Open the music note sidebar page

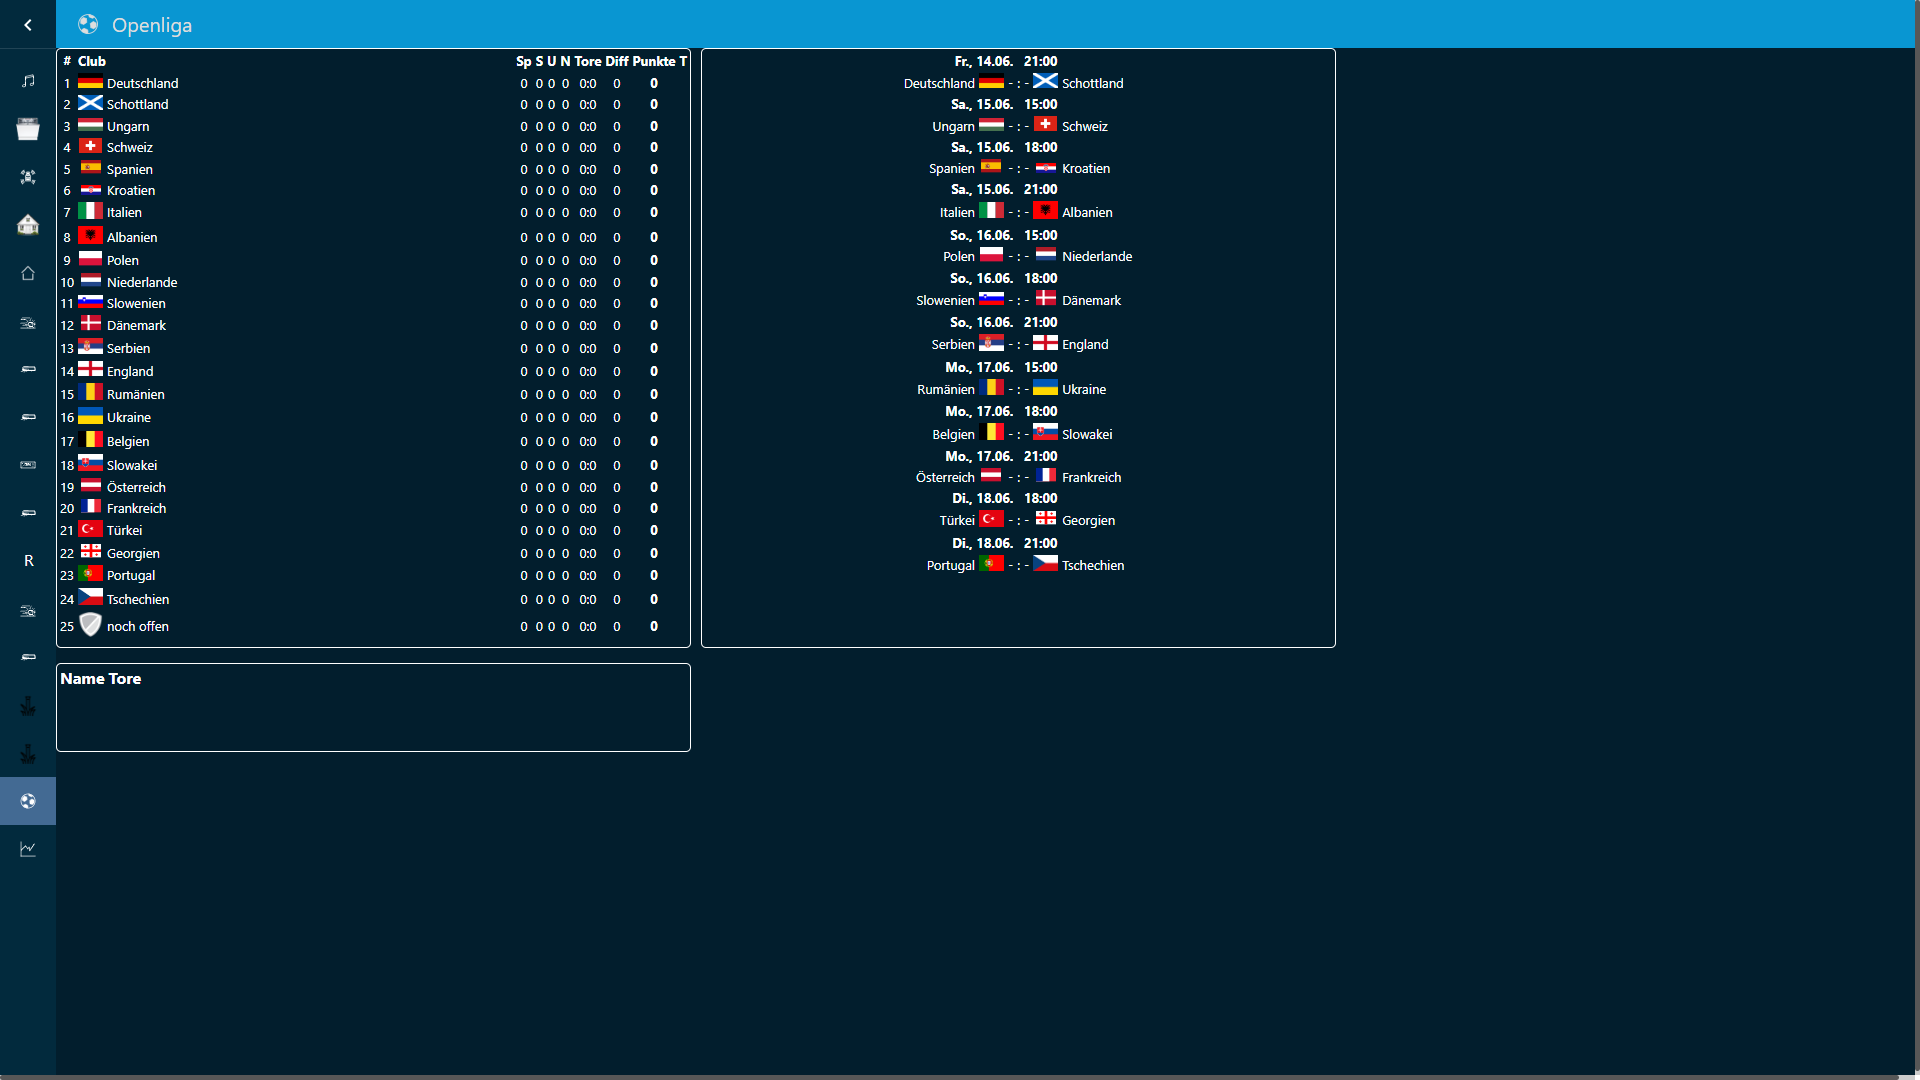pyautogui.click(x=28, y=81)
